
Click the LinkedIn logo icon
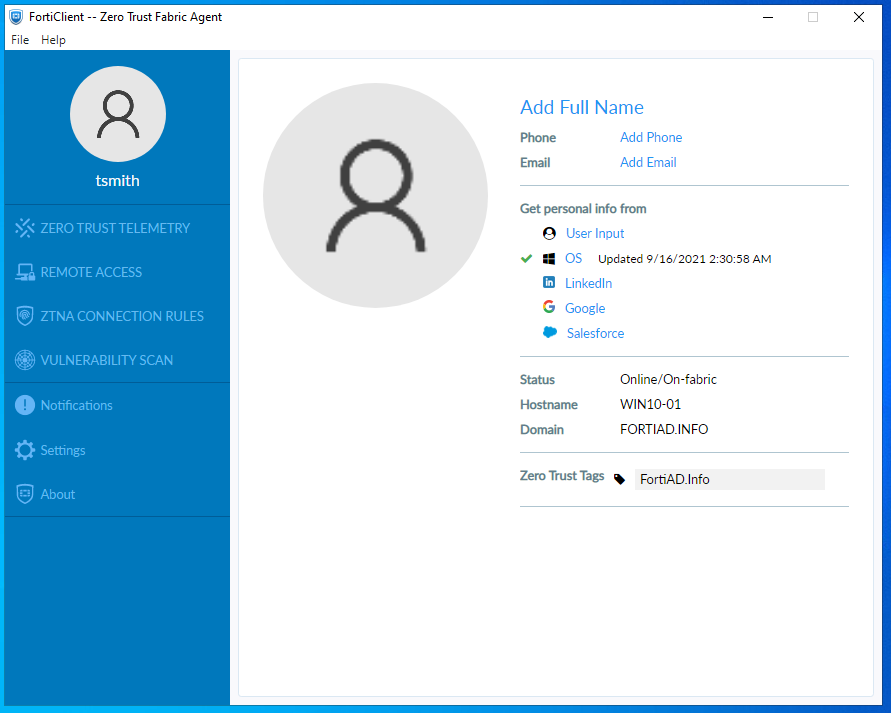pyautogui.click(x=549, y=283)
